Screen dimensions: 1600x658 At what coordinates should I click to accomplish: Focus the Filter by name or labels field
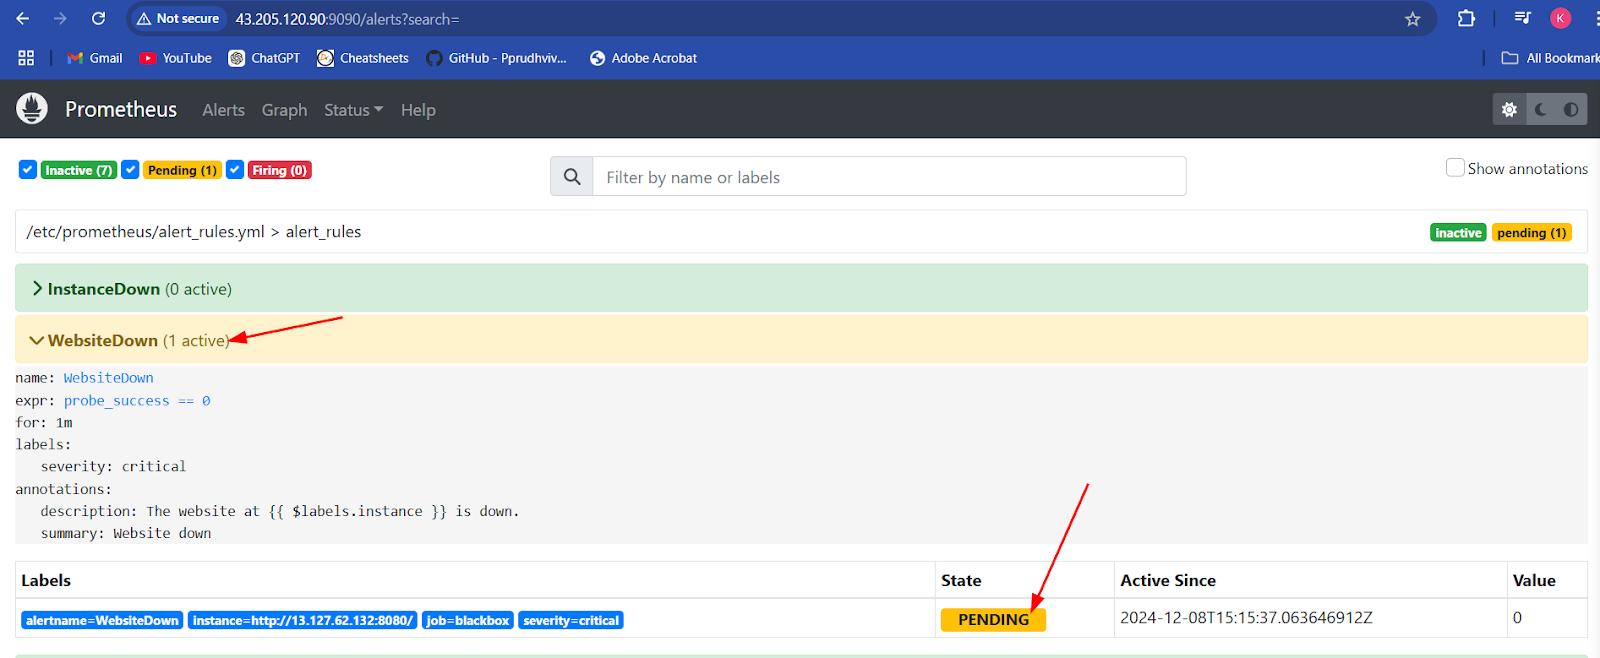(x=889, y=176)
